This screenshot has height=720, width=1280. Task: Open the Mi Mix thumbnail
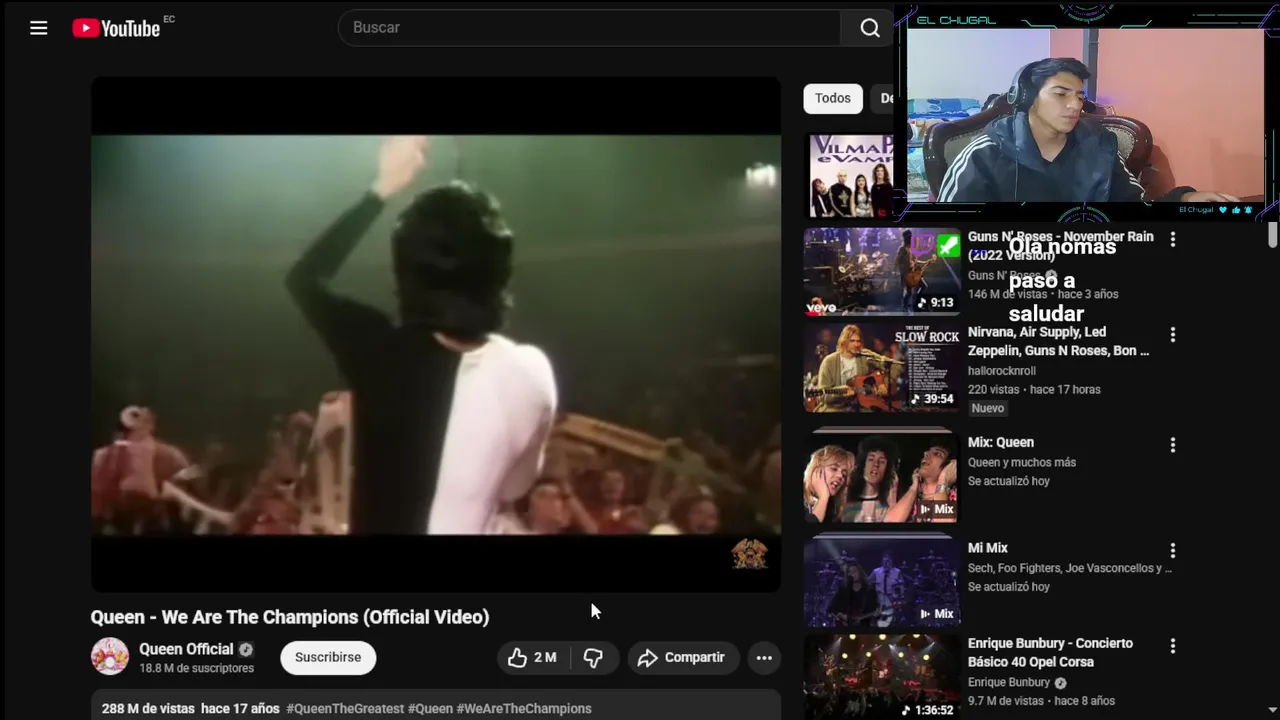tap(882, 583)
